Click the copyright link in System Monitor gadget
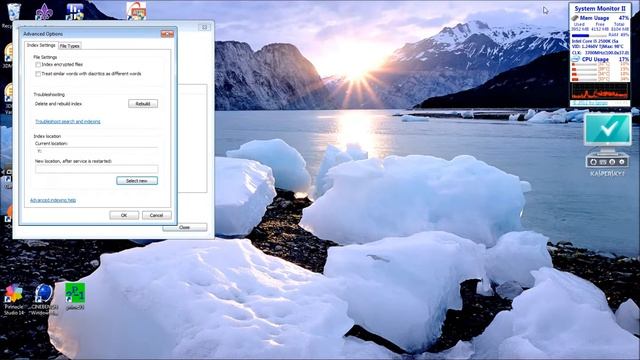Screen dimensions: 640x360 (590, 103)
